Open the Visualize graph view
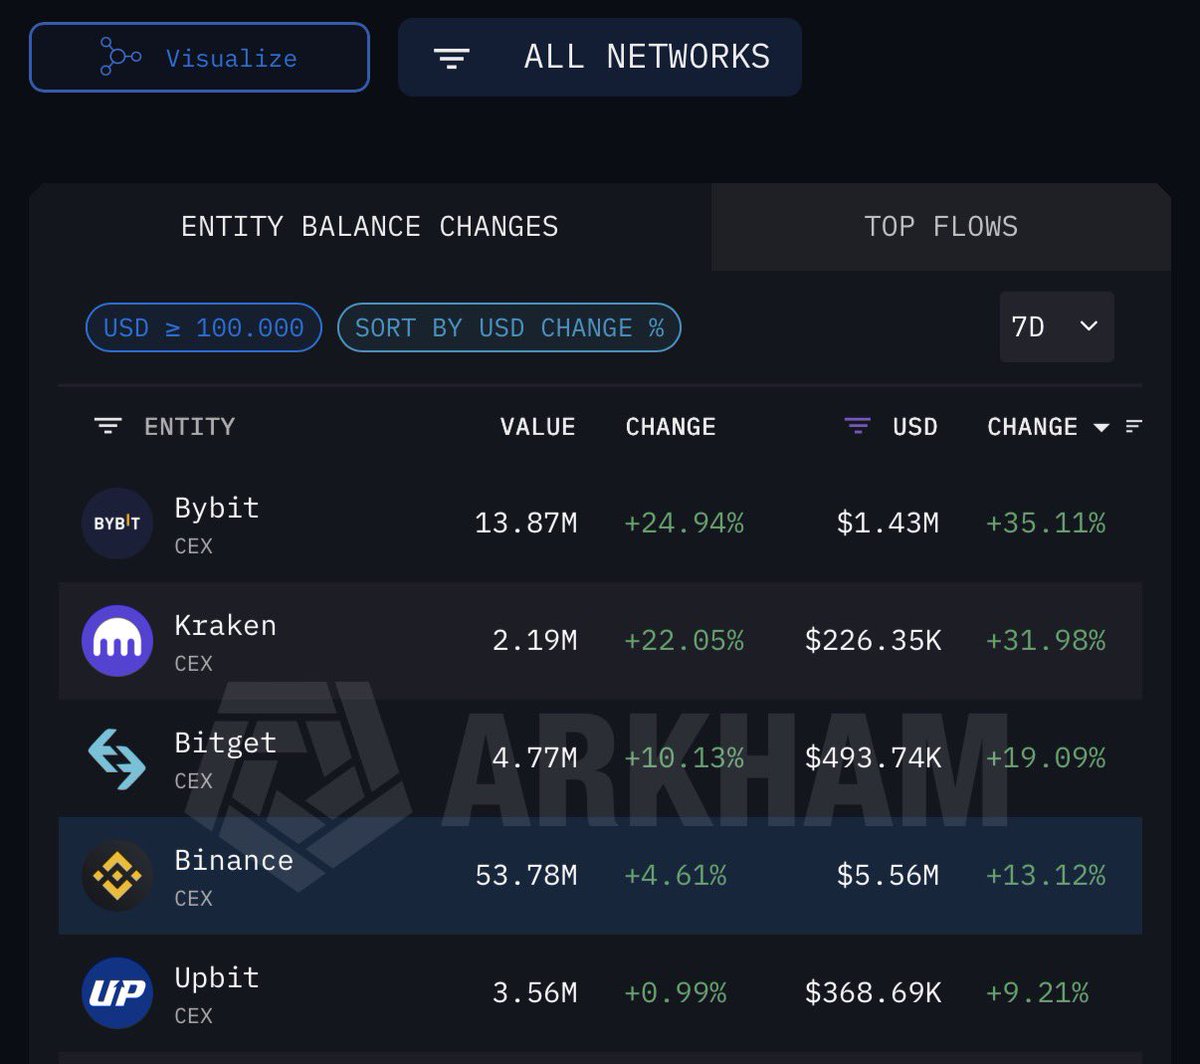Image resolution: width=1200 pixels, height=1064 pixels. 199,58
